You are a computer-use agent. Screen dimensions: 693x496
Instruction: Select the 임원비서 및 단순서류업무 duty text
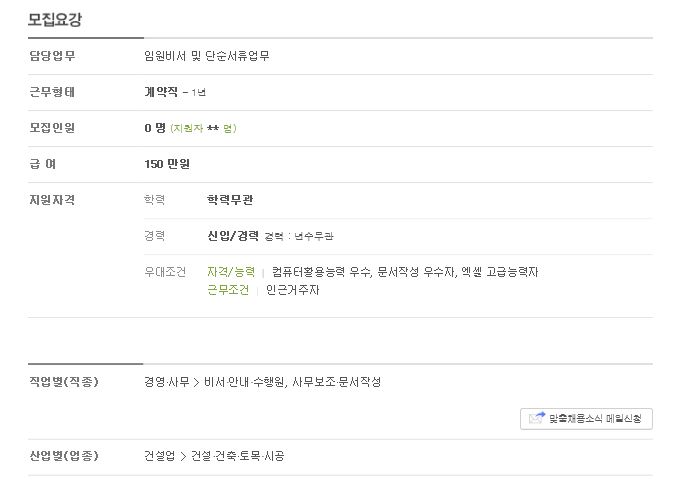tap(207, 56)
